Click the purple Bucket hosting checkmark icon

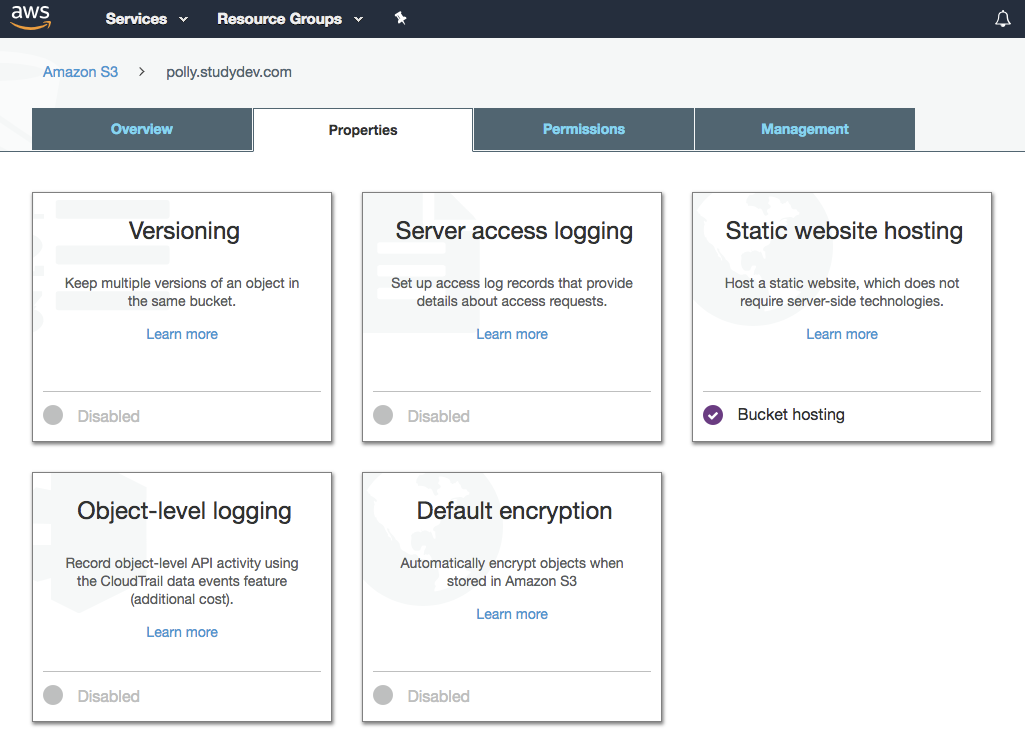(x=713, y=415)
